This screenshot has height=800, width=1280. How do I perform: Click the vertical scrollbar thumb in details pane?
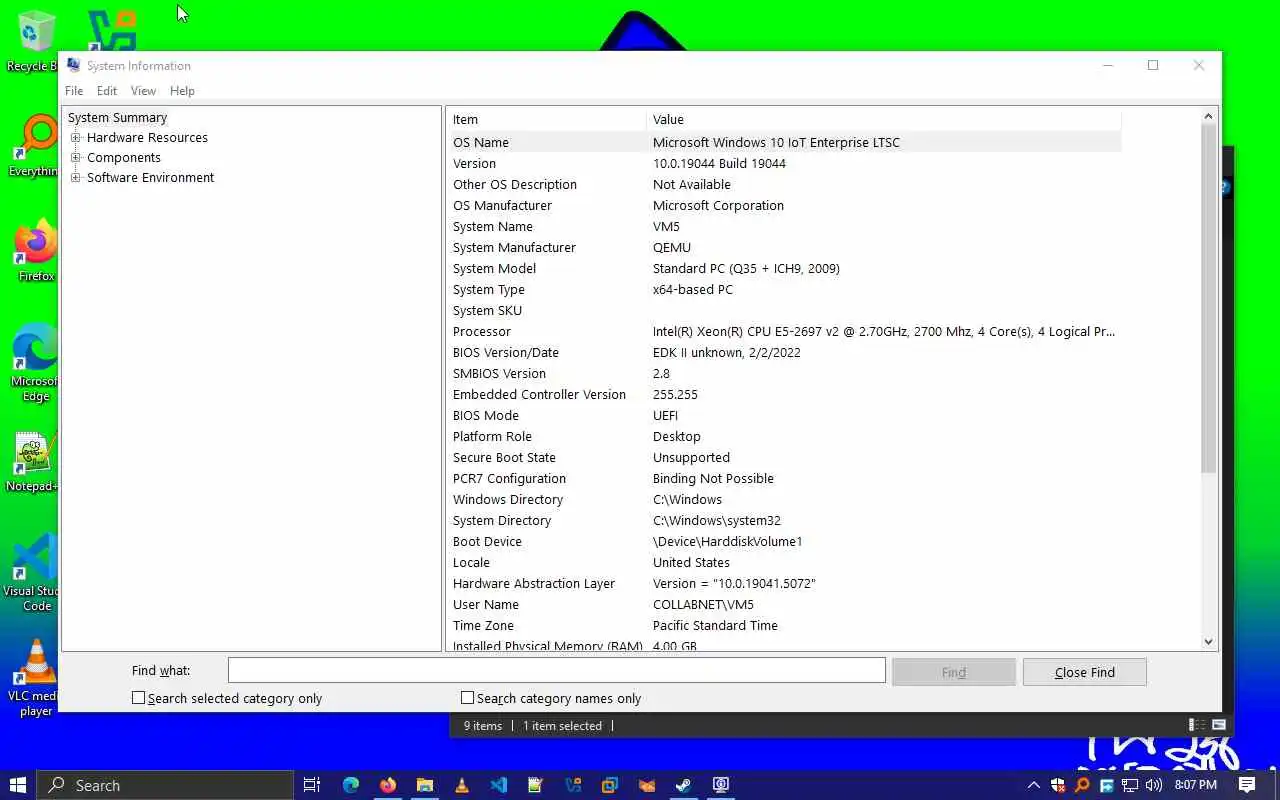click(1208, 299)
